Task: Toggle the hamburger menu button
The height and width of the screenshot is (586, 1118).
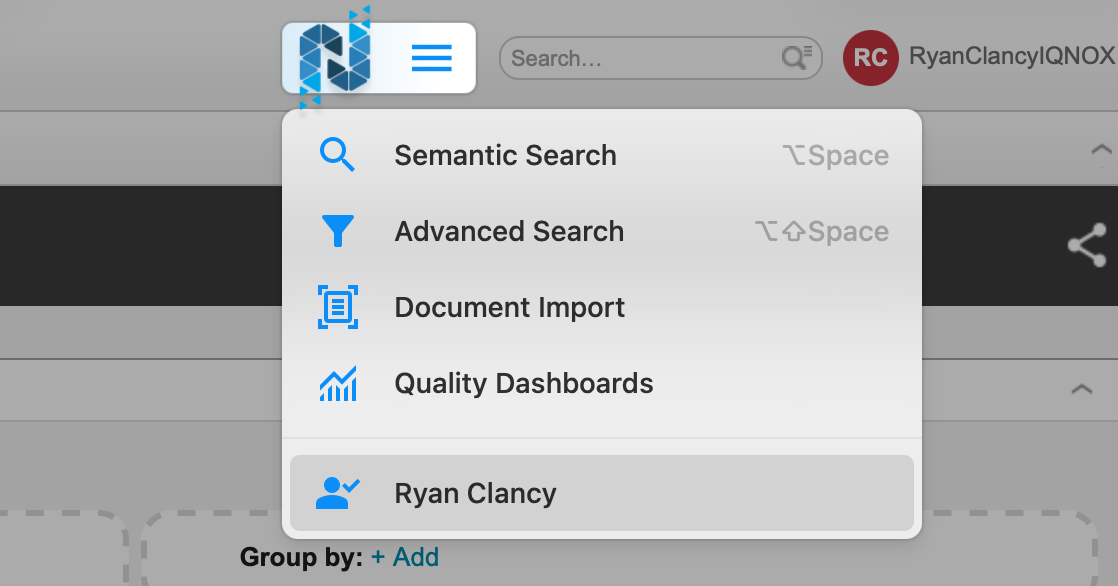Action: point(431,59)
